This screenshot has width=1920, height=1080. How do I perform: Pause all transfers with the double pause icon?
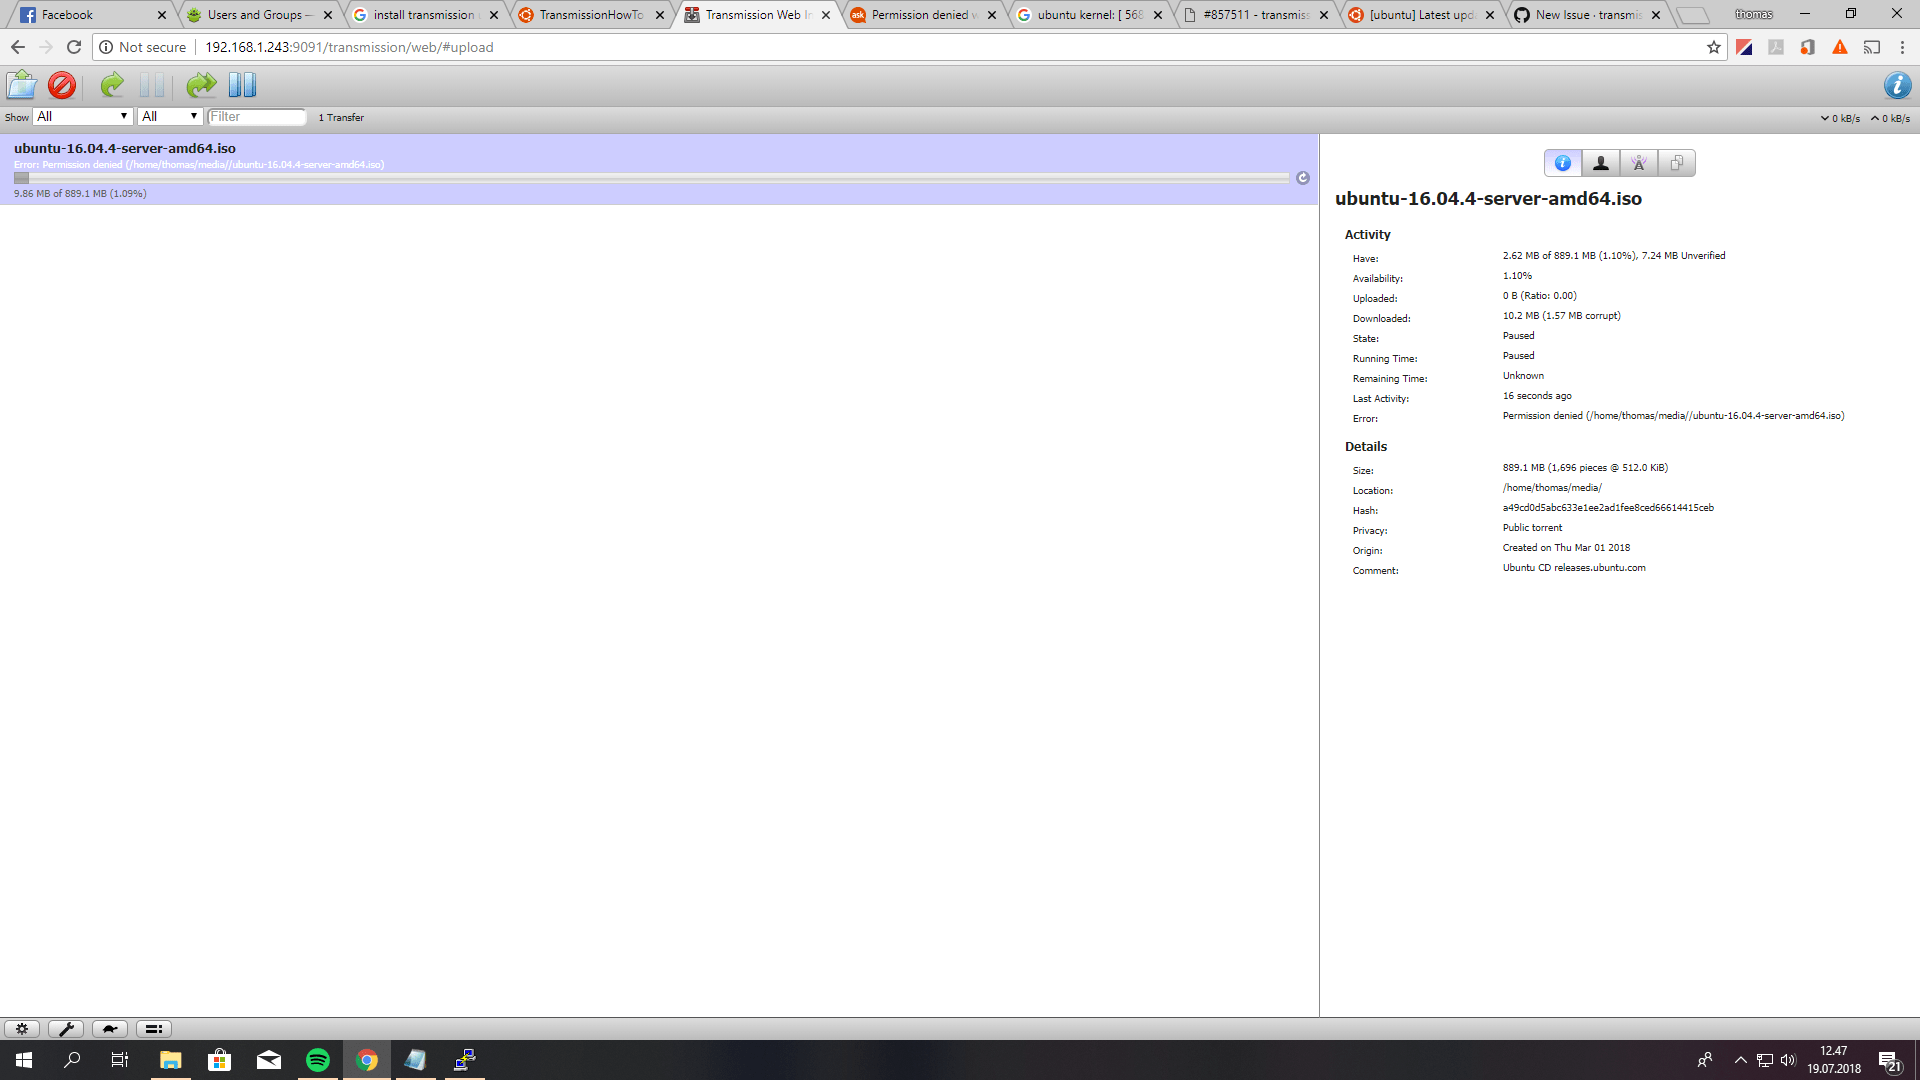(241, 85)
